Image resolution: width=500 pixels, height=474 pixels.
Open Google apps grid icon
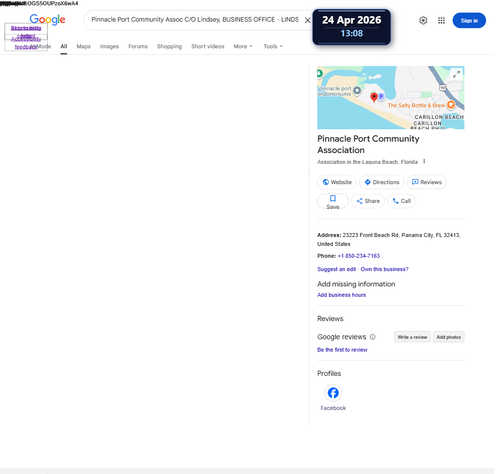tap(441, 20)
